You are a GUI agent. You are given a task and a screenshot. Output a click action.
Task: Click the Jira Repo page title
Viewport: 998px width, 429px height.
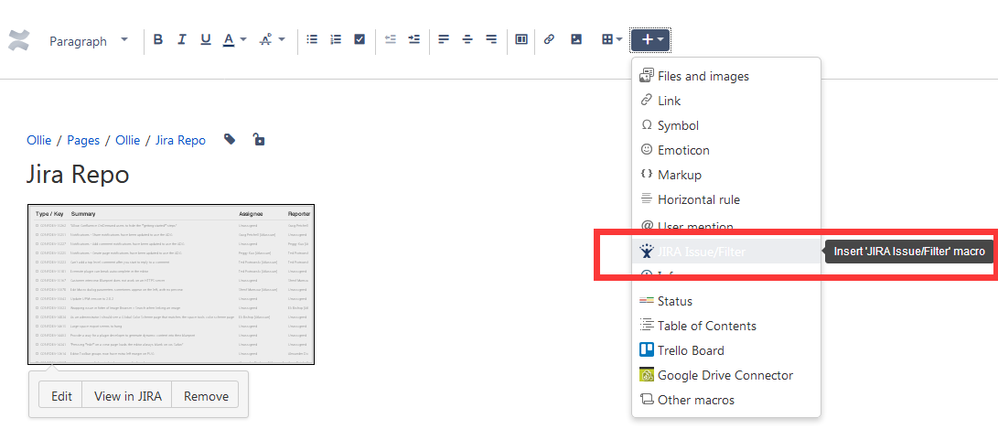pos(78,174)
